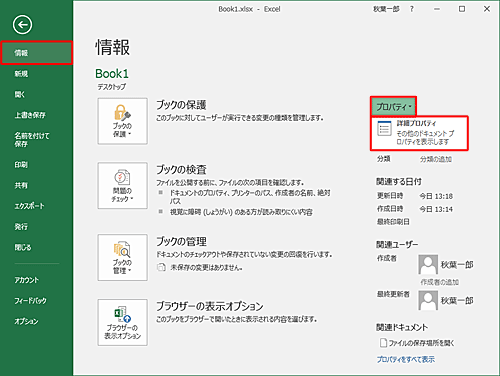Close the Excel window
This screenshot has width=500, height=376.
[x=487, y=9]
